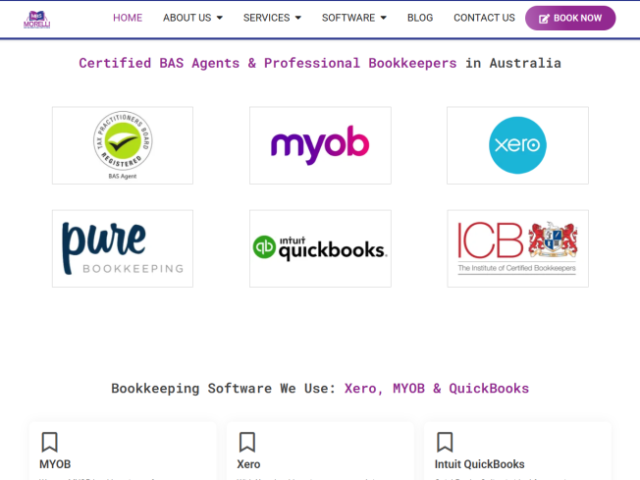
Task: Click the MYOB card heading
Action: [55, 464]
